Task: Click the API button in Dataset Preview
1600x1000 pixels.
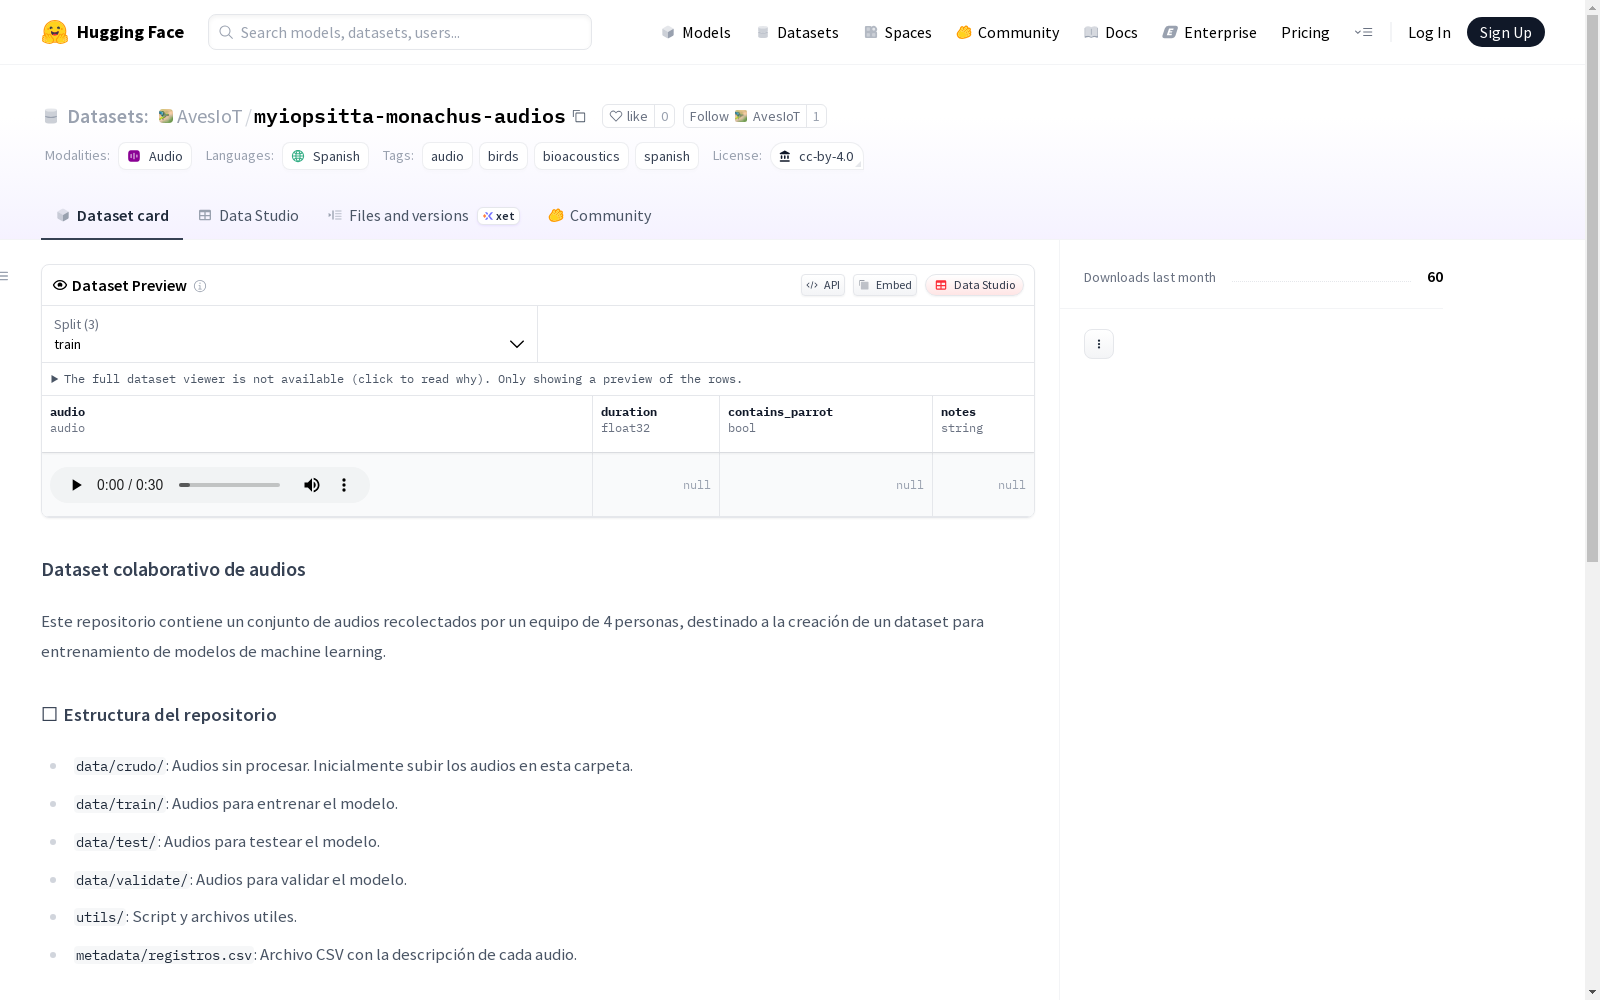Action: coord(823,285)
